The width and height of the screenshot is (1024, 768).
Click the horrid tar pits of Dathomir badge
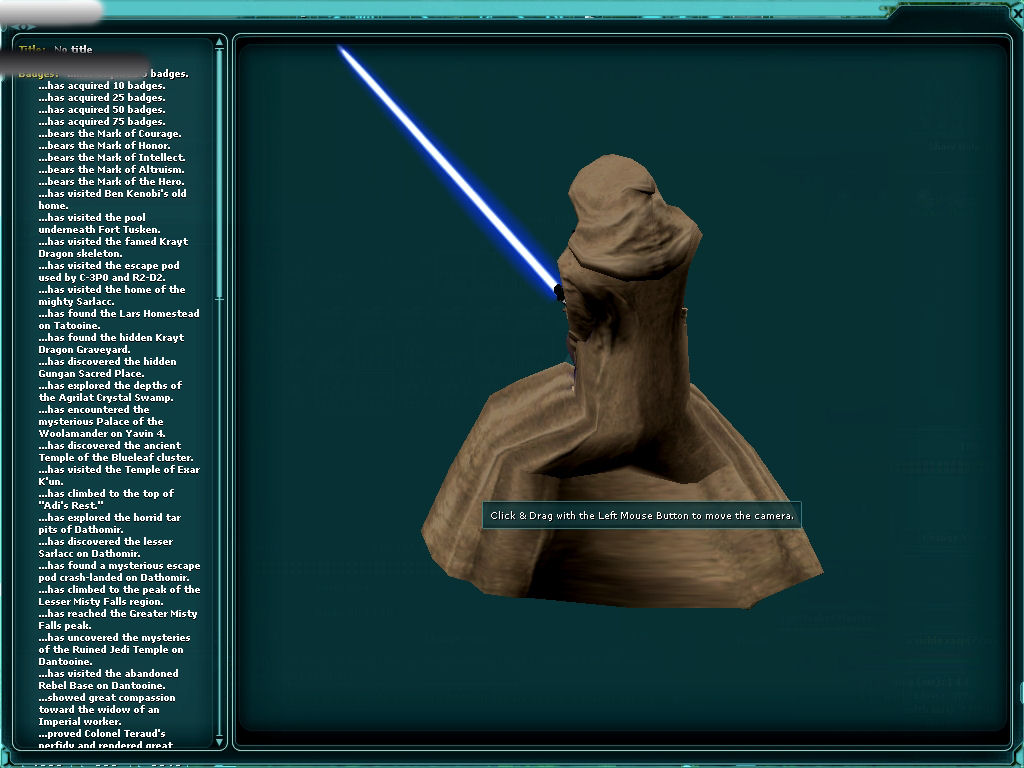(110, 523)
